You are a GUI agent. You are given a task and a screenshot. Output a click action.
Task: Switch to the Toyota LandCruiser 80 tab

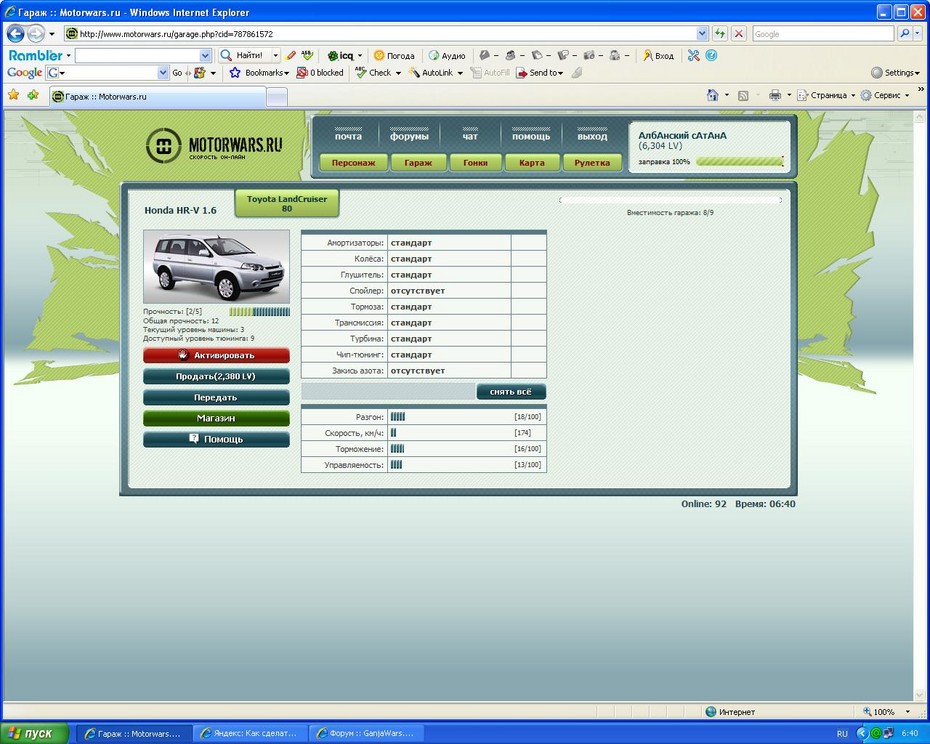tap(287, 204)
